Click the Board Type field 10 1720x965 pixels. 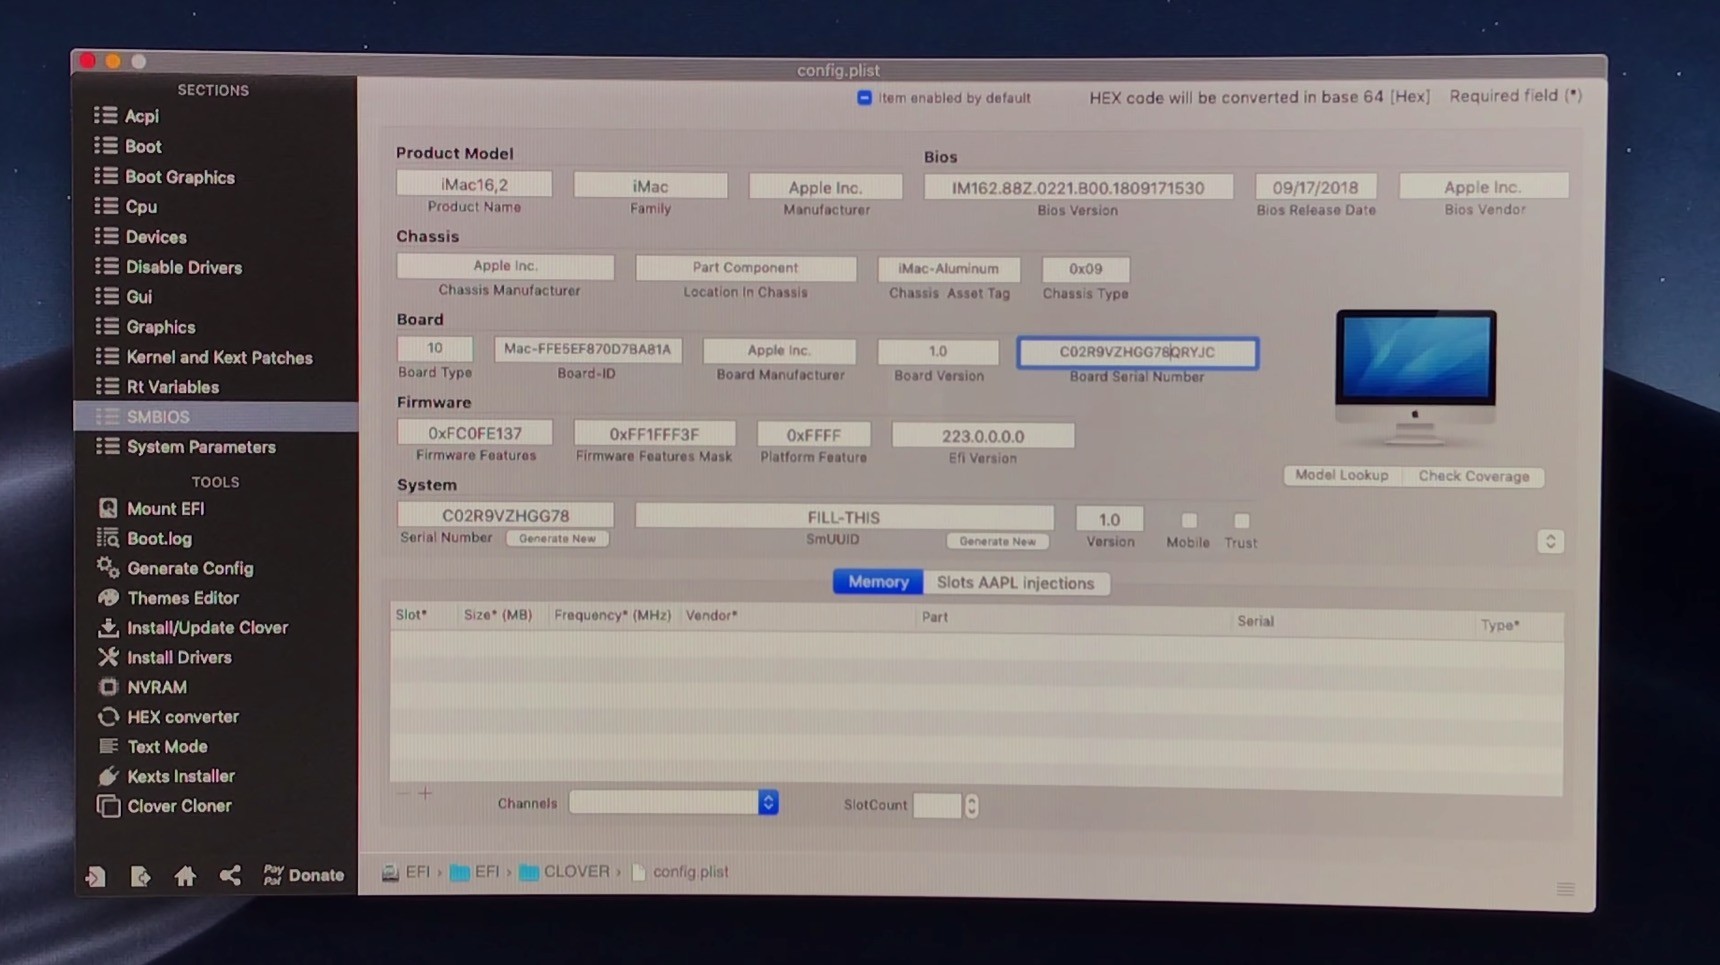[435, 348]
